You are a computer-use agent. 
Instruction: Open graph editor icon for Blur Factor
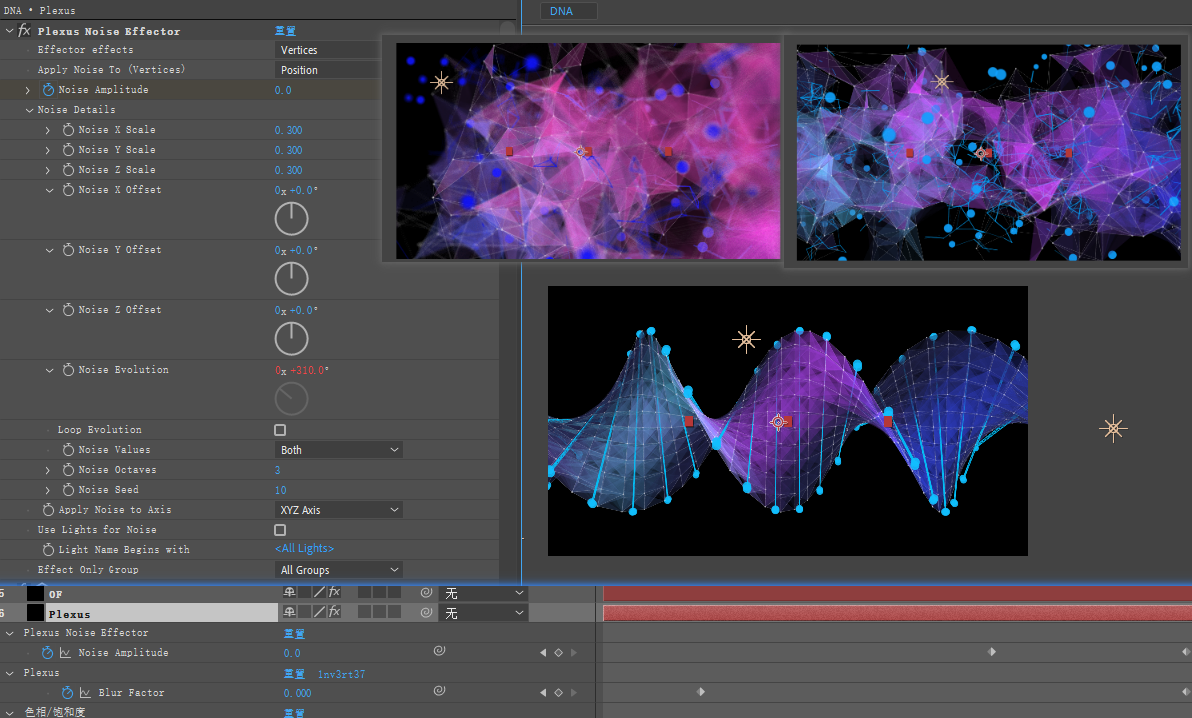pyautogui.click(x=85, y=693)
